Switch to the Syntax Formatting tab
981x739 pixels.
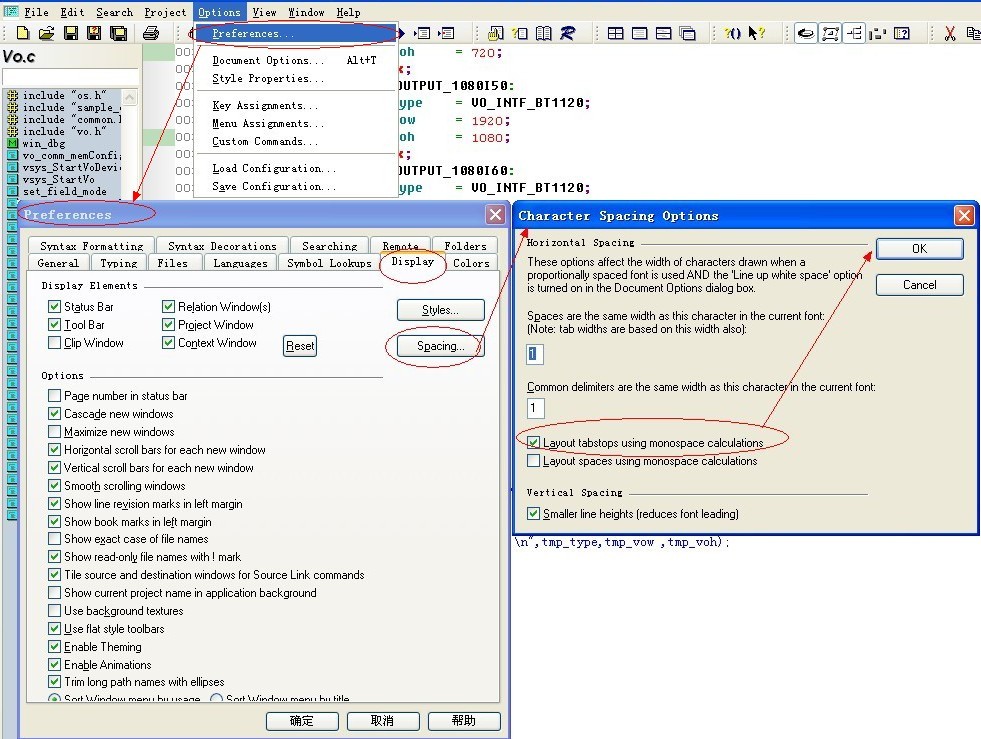click(x=92, y=246)
